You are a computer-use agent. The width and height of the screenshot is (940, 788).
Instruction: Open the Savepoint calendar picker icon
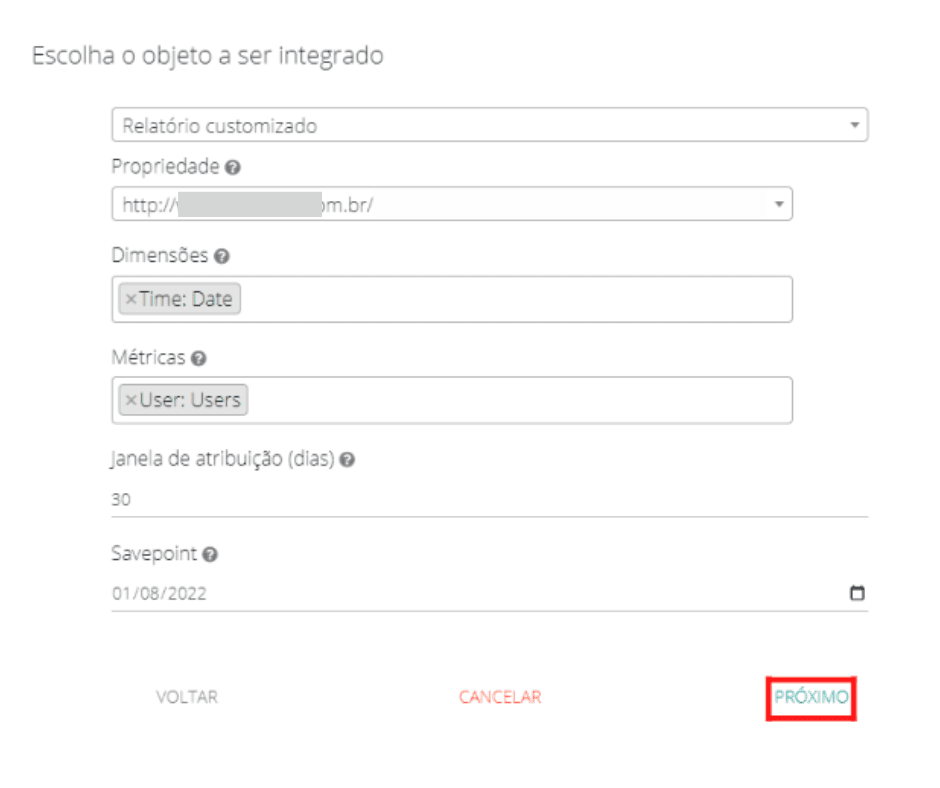[856, 593]
